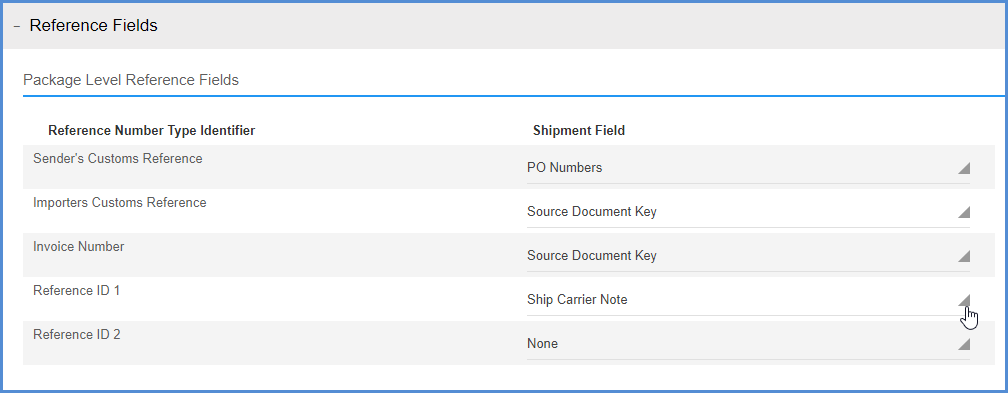Screen dimensions: 1008x393
Task: Click Invoice Number row label
Action: (x=78, y=246)
